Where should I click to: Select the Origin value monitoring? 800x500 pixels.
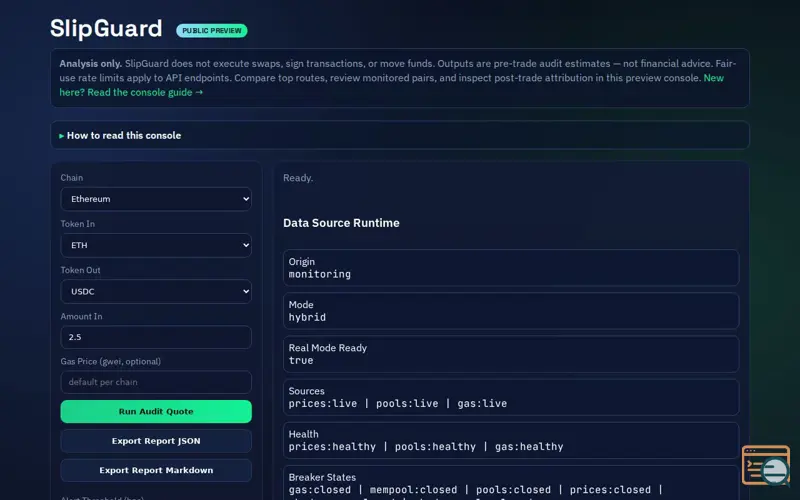tap(319, 274)
